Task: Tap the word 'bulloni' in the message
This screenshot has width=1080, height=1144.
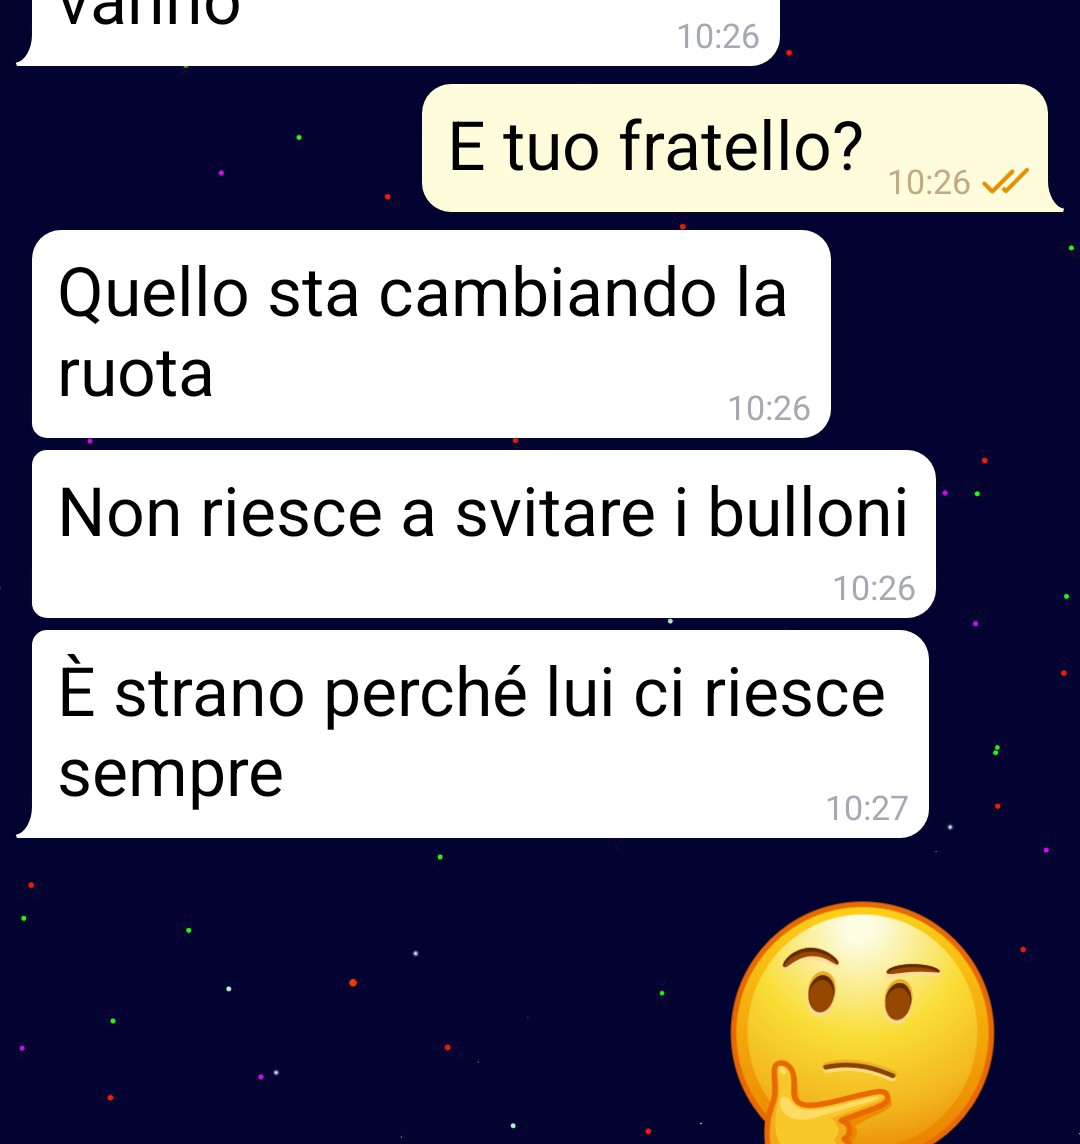Action: (808, 513)
